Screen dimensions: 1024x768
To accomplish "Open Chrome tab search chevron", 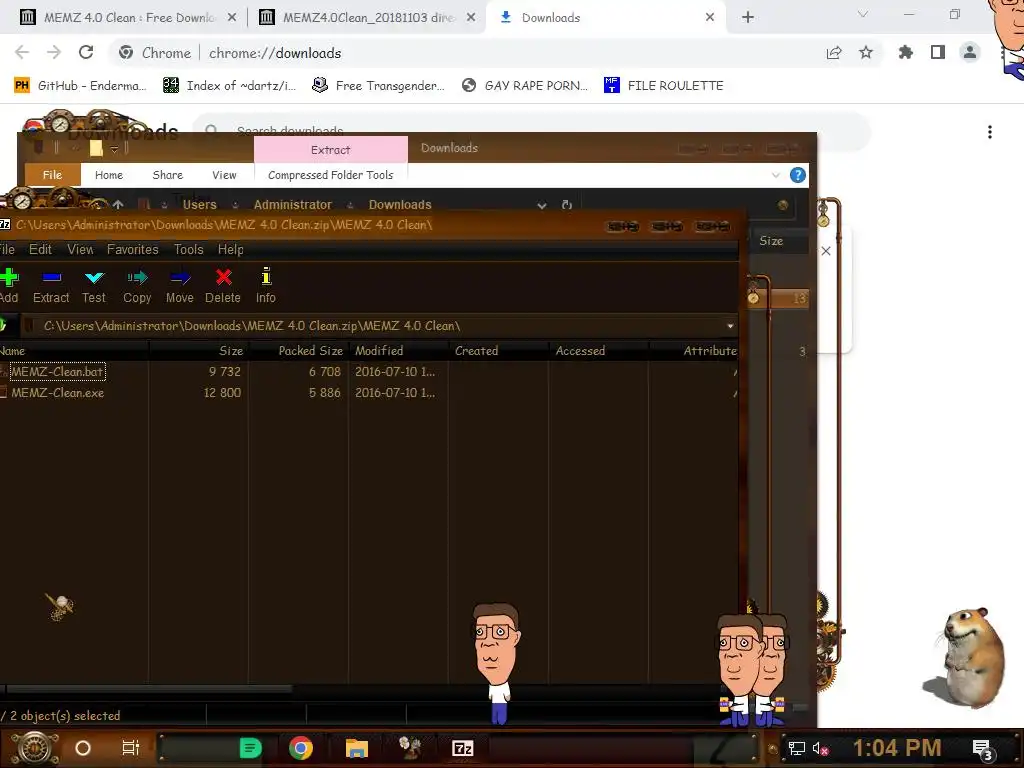I will tap(863, 14).
